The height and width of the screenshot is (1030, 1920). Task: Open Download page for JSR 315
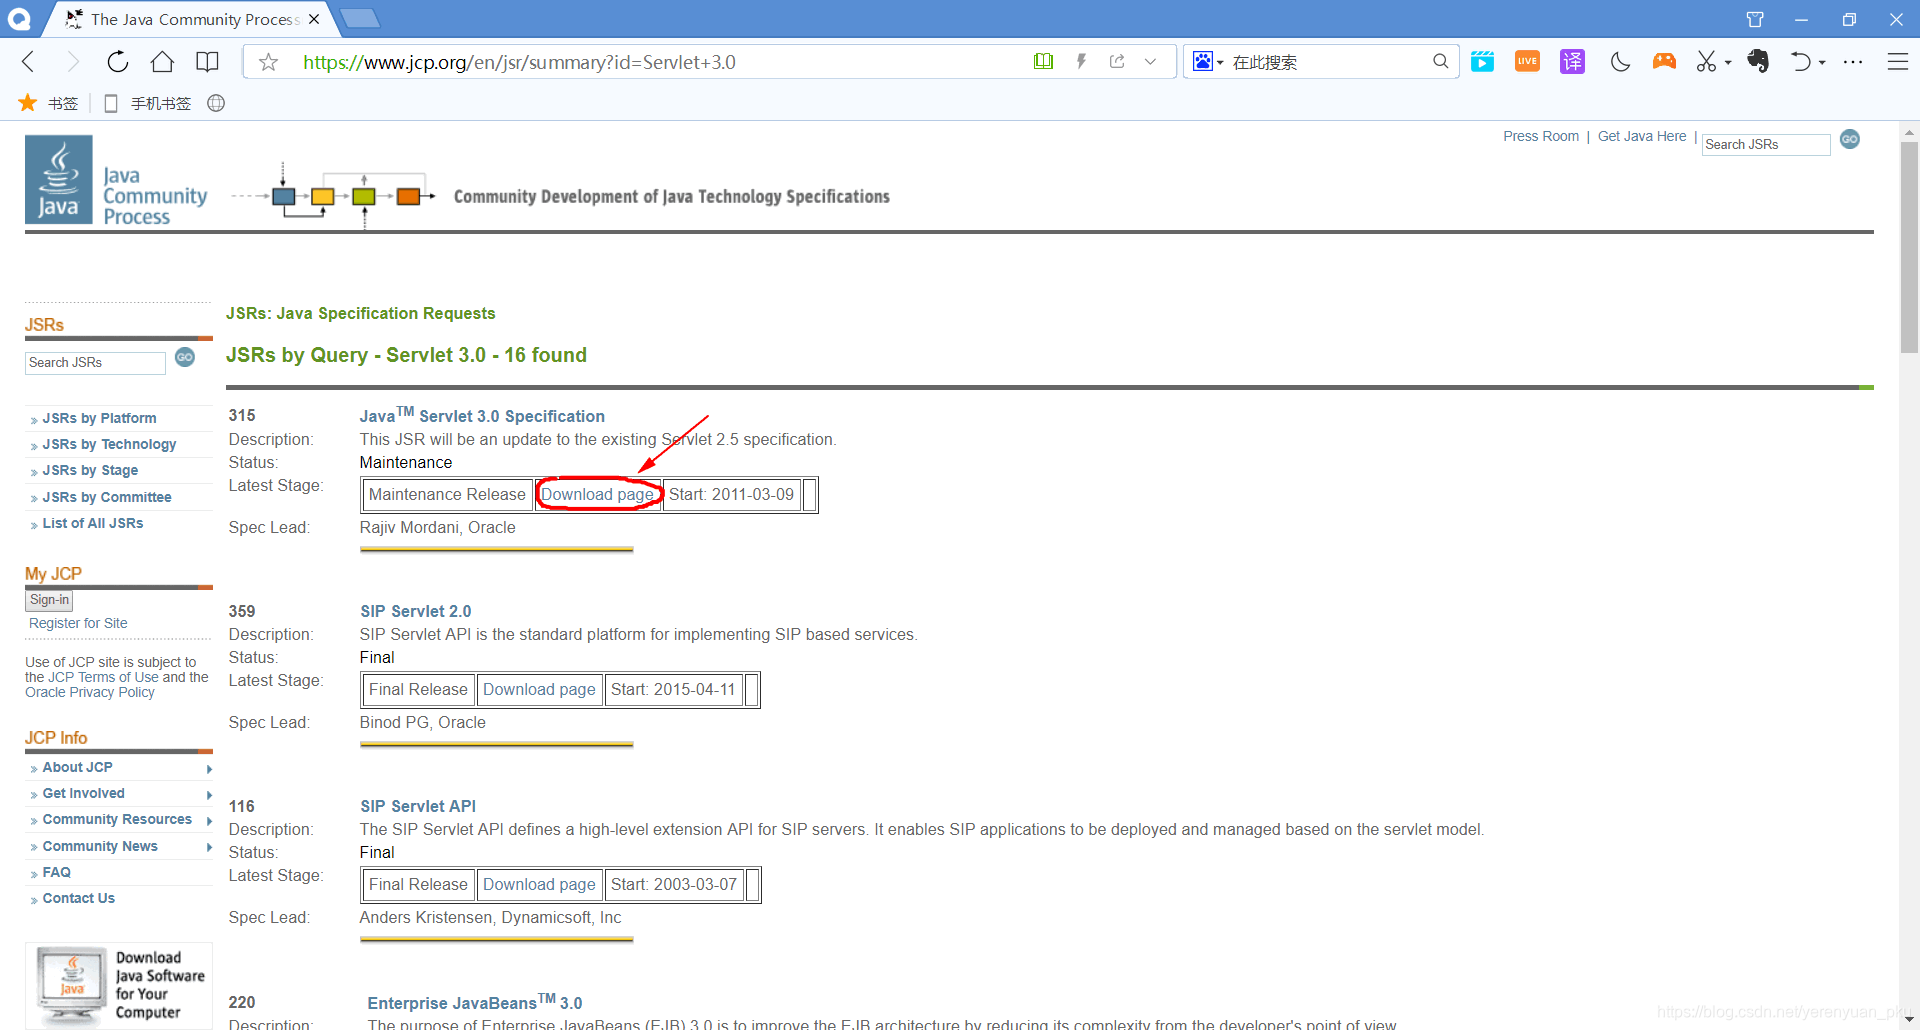click(597, 494)
